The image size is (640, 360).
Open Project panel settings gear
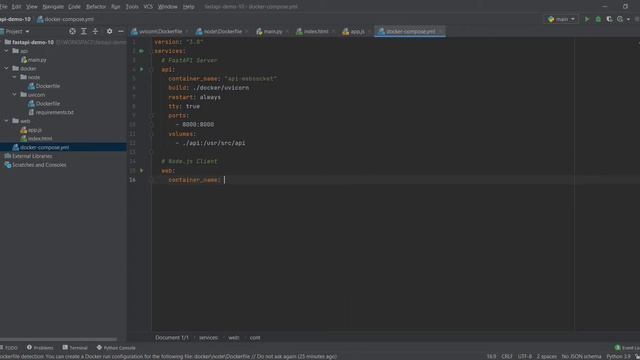coord(109,31)
